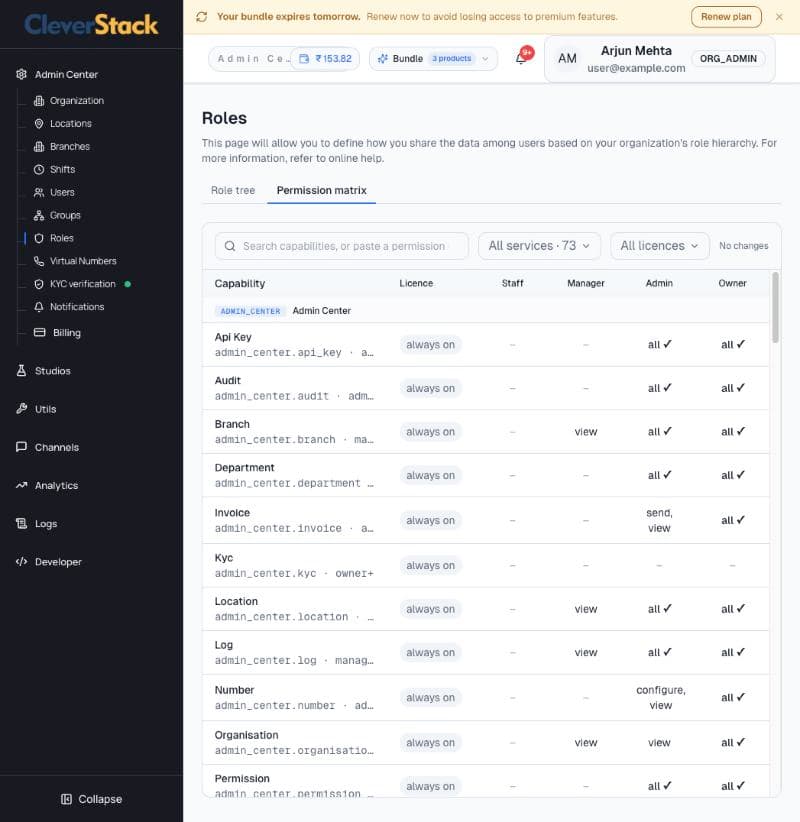Switch to the Role tree tab
The height and width of the screenshot is (822, 800).
pyautogui.click(x=233, y=190)
